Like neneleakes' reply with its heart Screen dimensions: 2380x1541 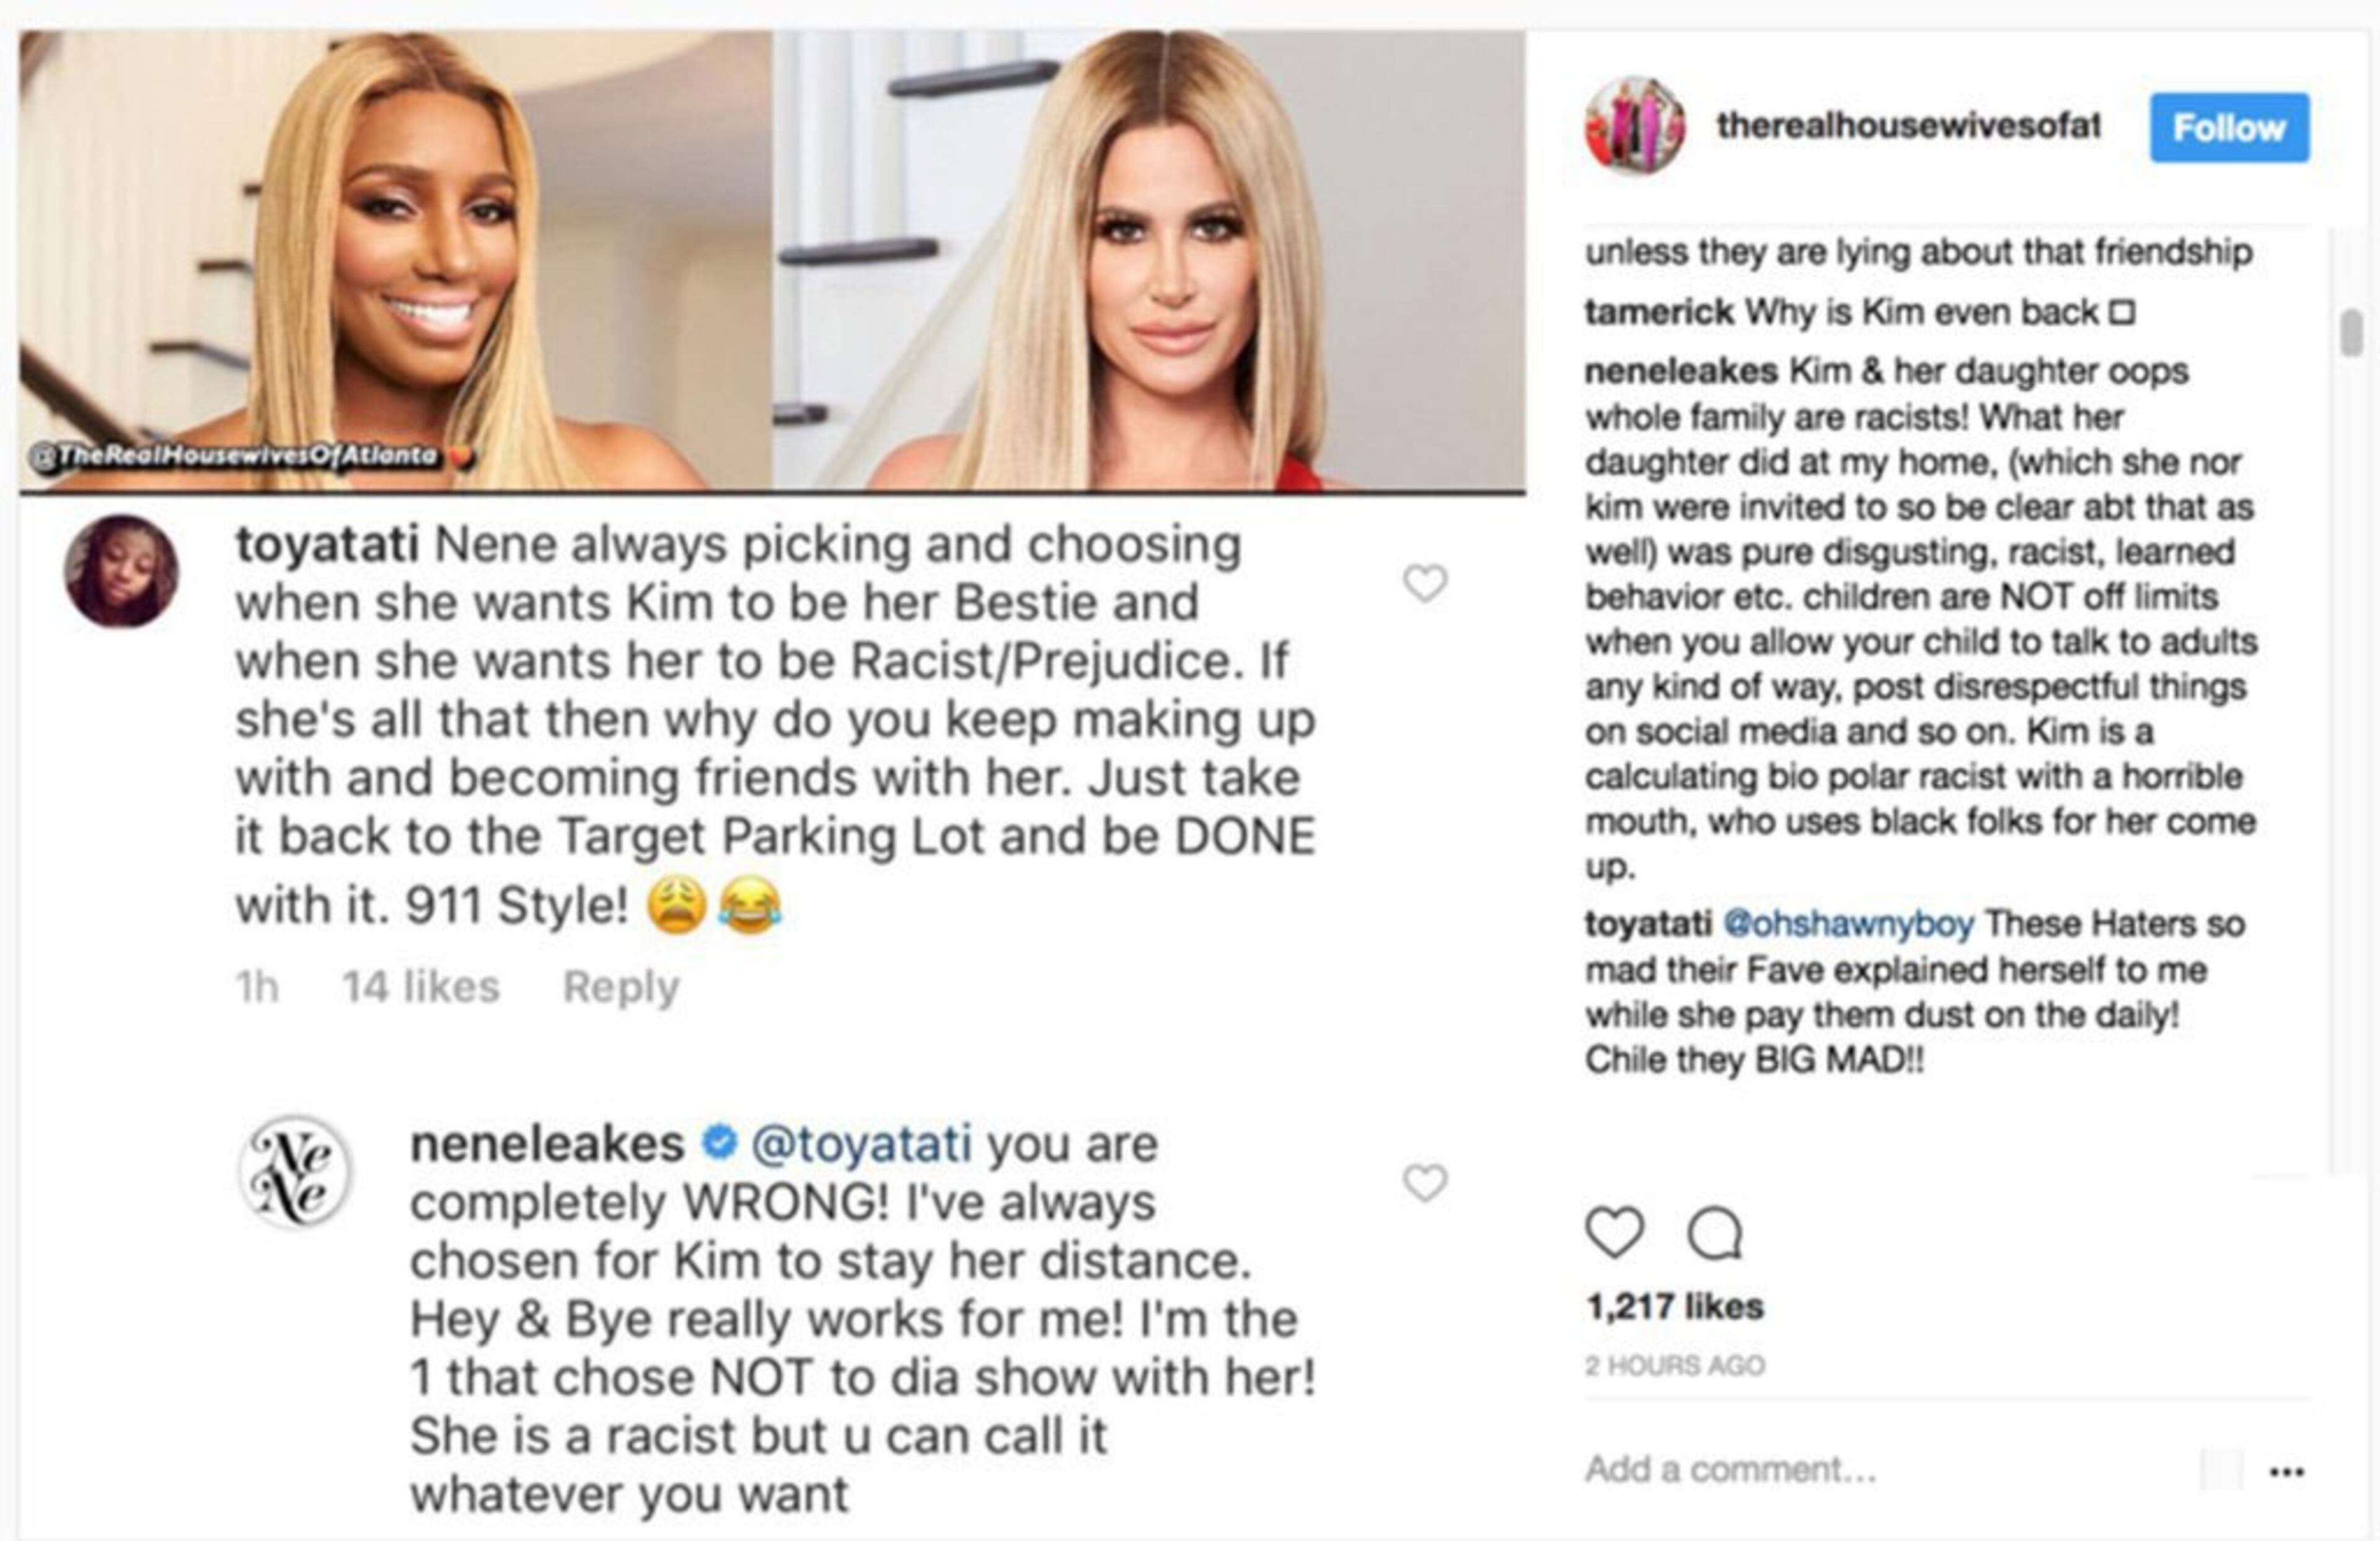pos(1425,1183)
